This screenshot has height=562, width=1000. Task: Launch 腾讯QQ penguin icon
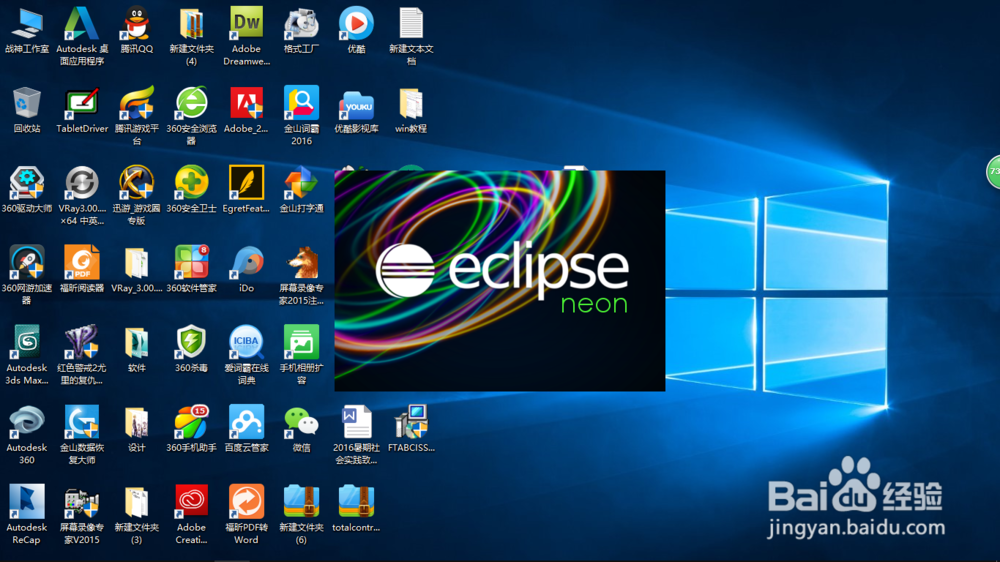(136, 24)
